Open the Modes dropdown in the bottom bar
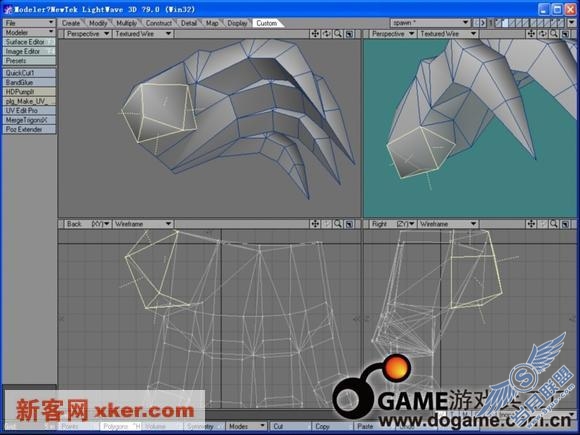Screen dimensions: 580x435 [246, 426]
